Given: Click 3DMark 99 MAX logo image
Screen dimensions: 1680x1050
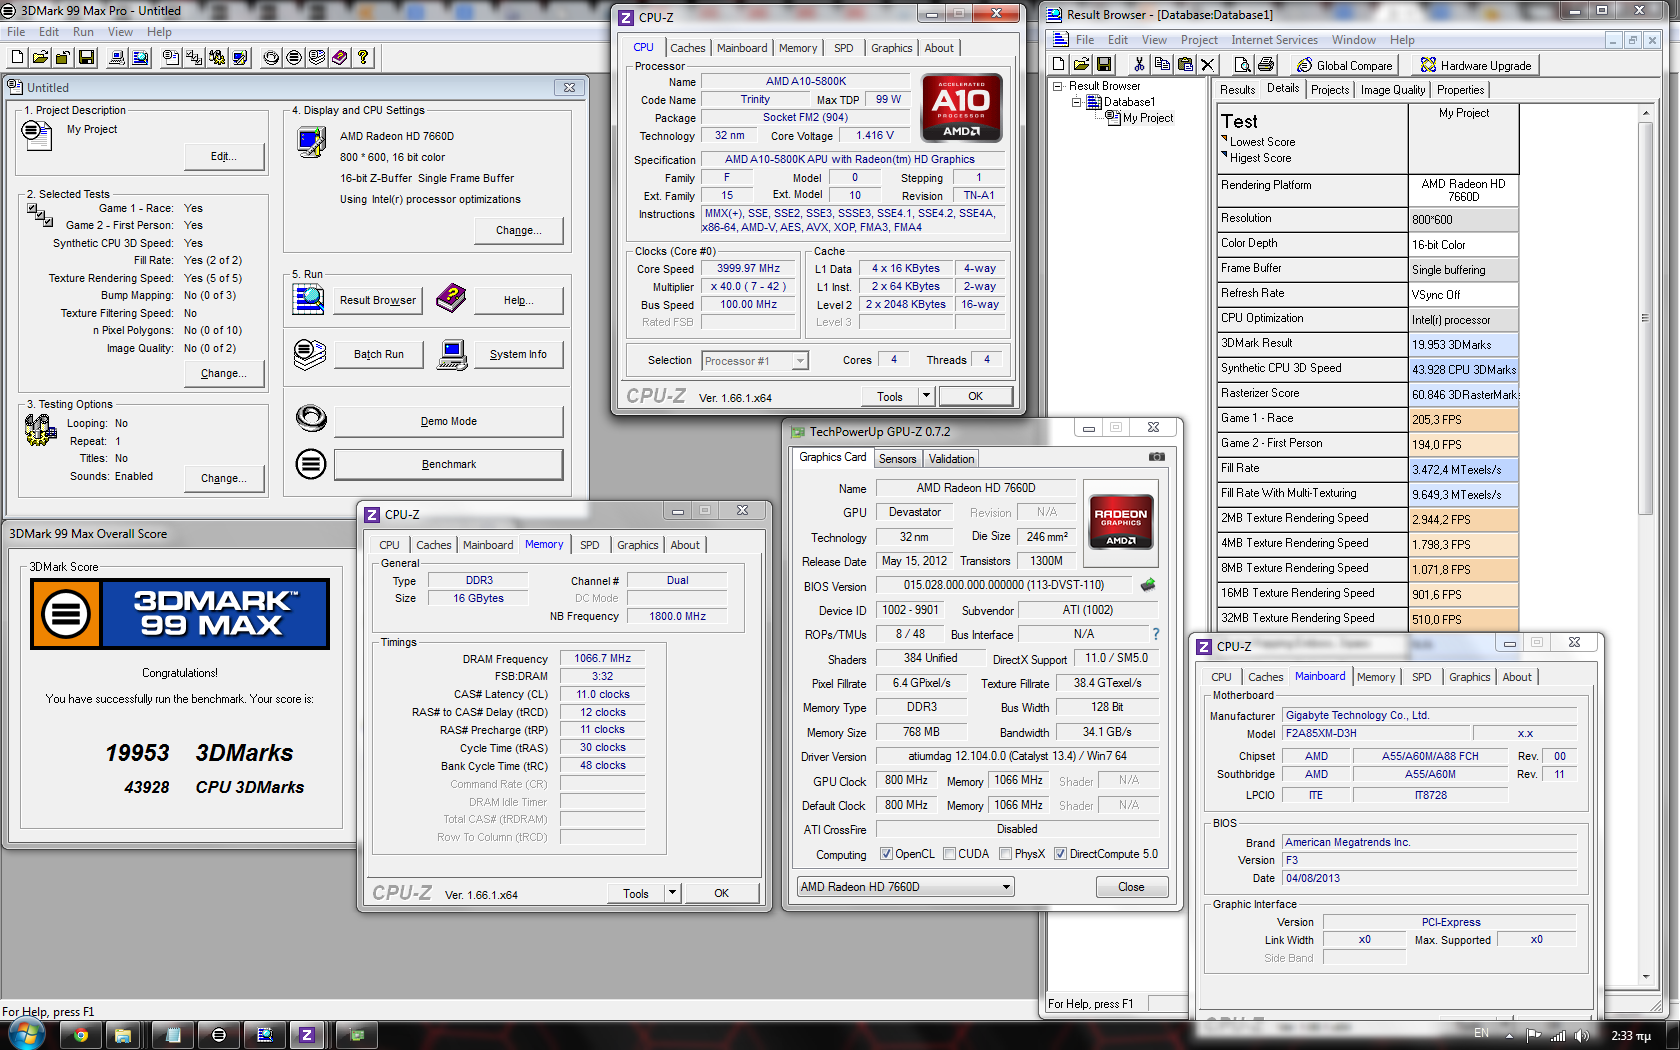Looking at the screenshot, I should tap(180, 614).
